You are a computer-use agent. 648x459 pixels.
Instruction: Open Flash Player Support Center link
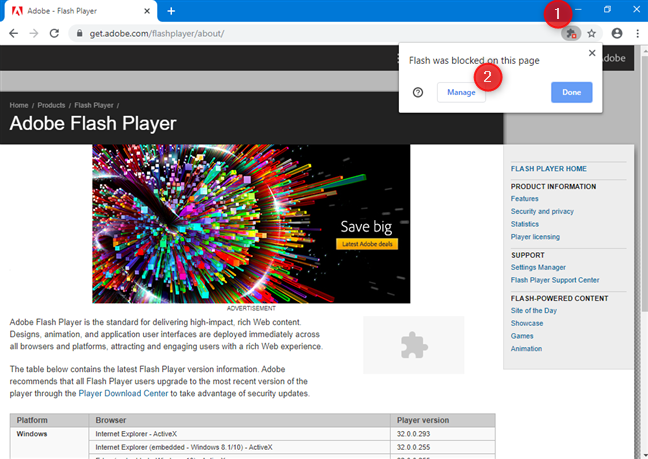[555, 280]
